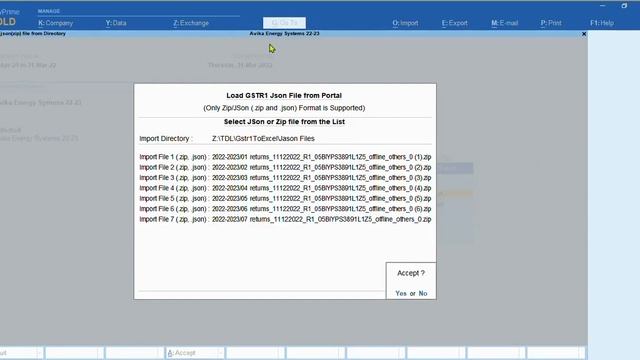Click the A: Accept bottom bar button

195,353
